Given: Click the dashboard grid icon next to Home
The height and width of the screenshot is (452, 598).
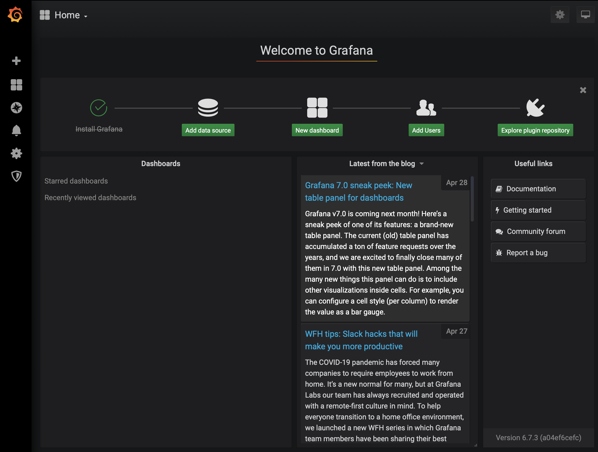Looking at the screenshot, I should point(45,15).
